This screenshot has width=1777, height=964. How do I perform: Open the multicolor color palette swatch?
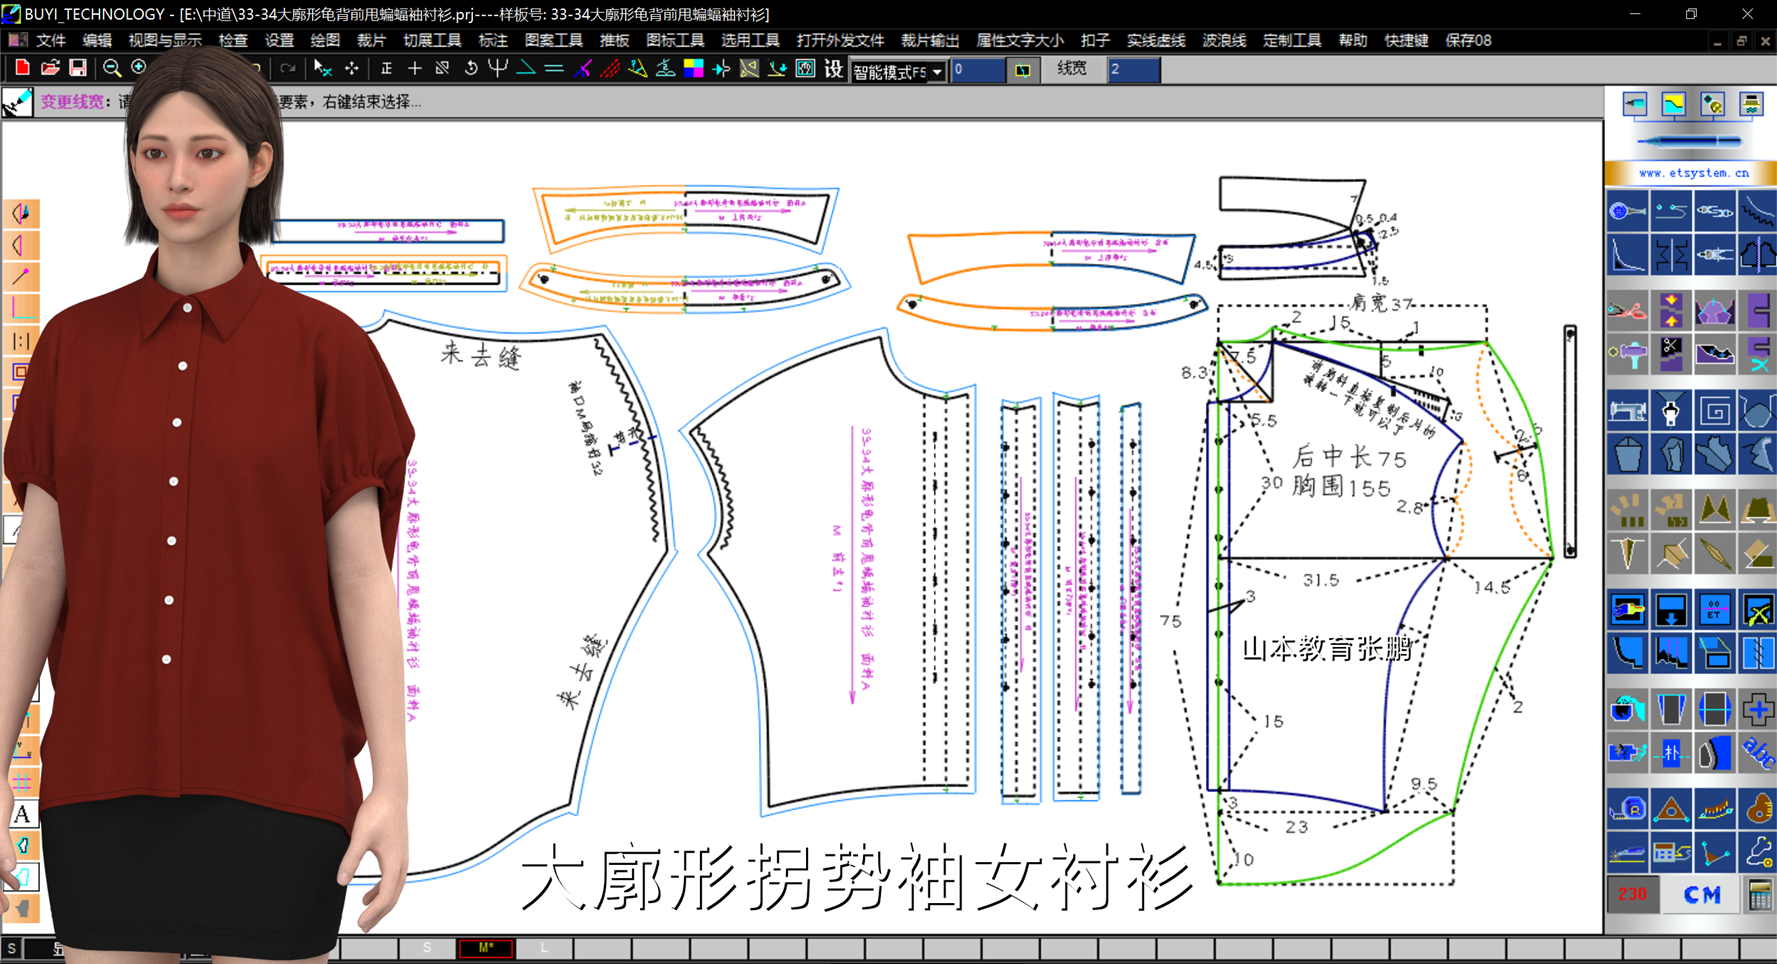pyautogui.click(x=693, y=68)
